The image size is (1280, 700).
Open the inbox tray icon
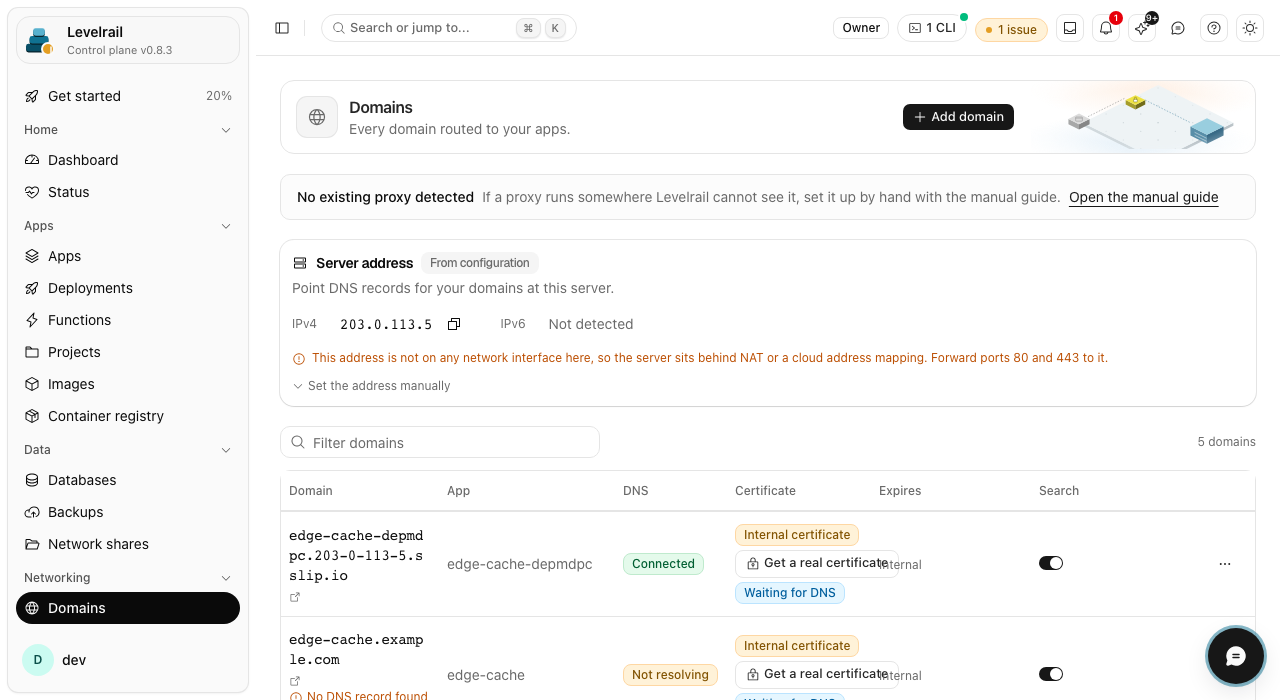1070,28
